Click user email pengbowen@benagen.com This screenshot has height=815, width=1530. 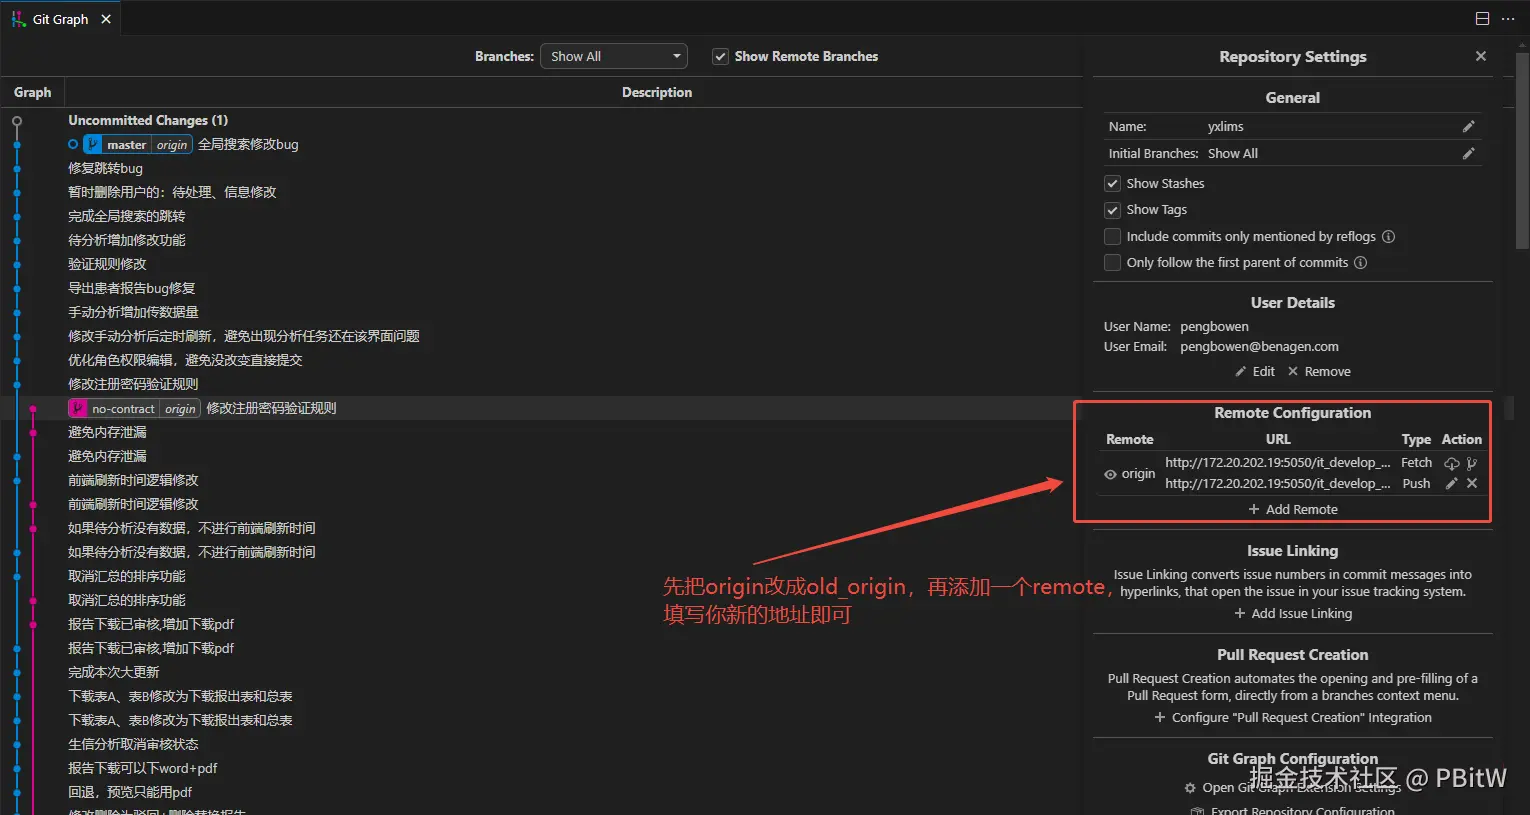[1259, 347]
